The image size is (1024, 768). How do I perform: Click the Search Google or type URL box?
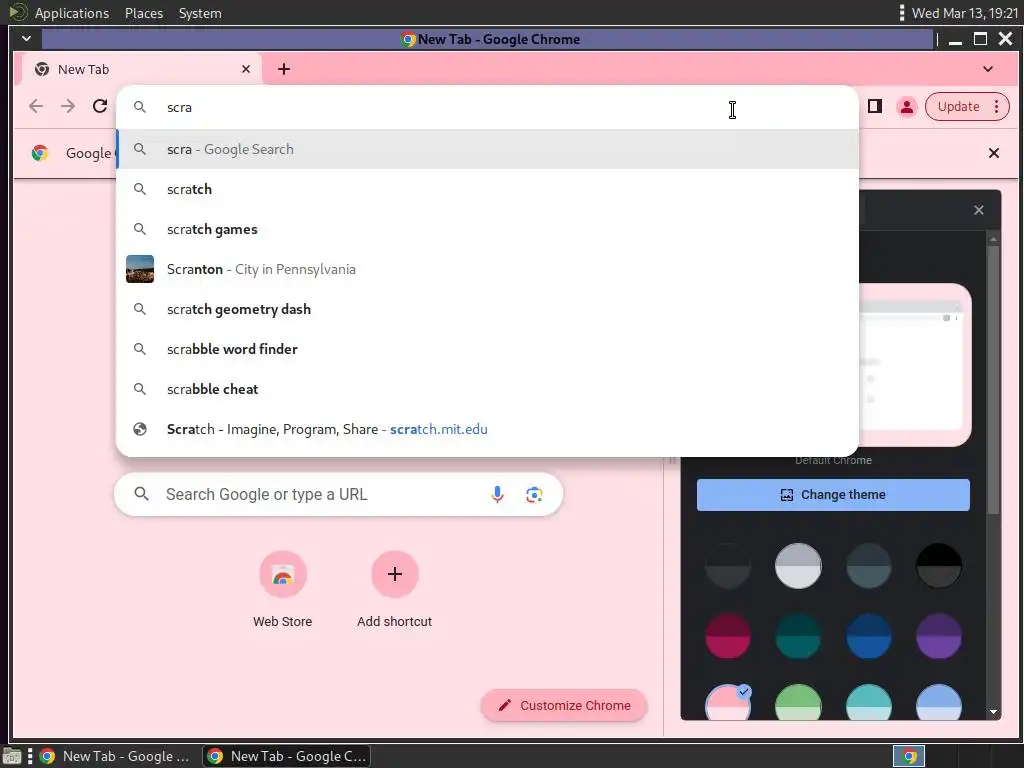click(338, 494)
